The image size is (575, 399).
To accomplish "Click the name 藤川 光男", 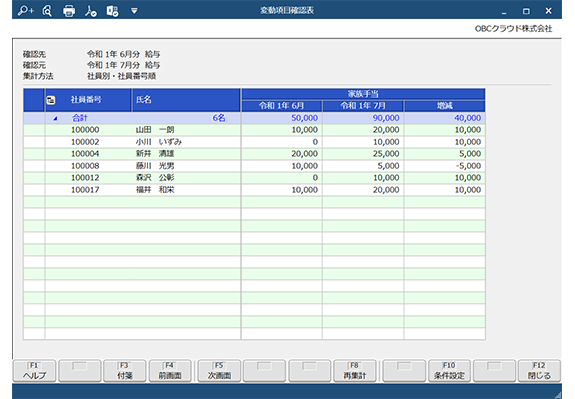I will click(155, 166).
